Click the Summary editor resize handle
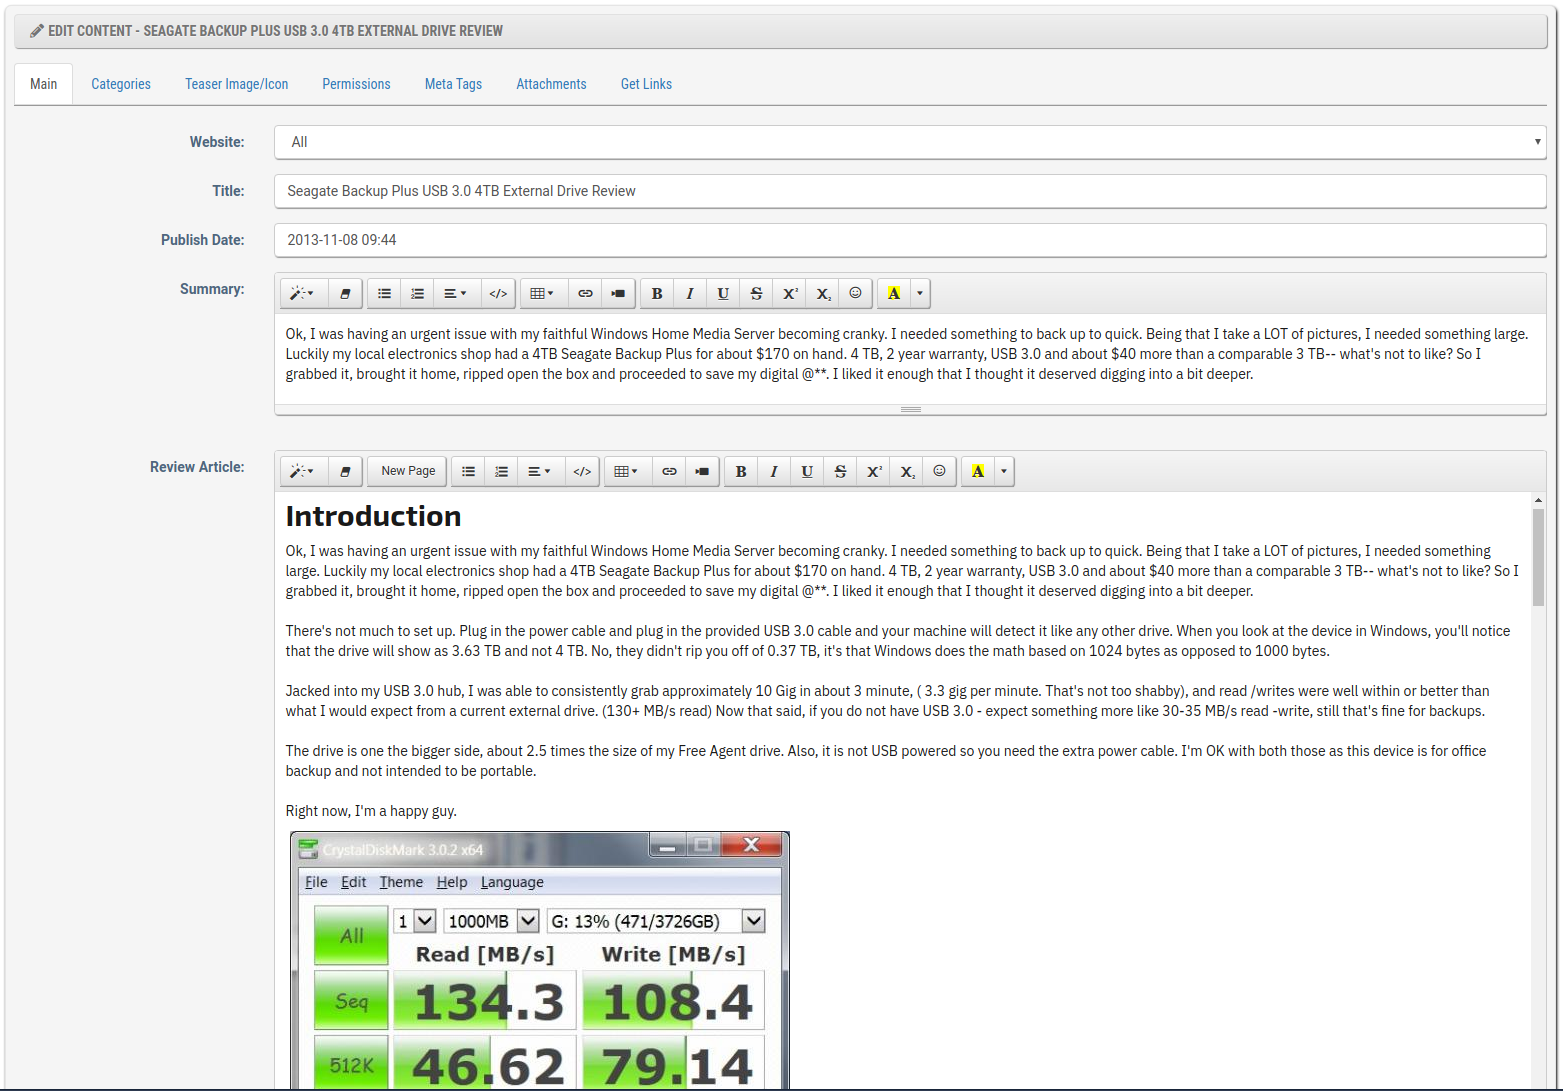 [x=910, y=409]
